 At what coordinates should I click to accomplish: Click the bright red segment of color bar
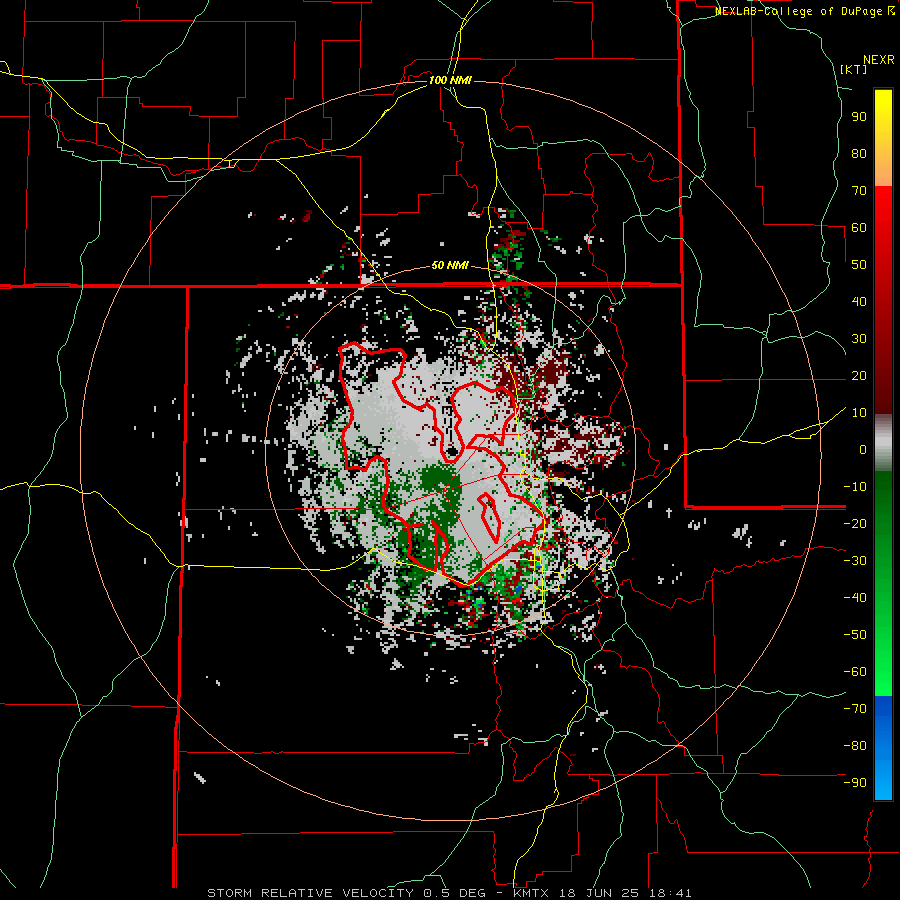pos(883,300)
